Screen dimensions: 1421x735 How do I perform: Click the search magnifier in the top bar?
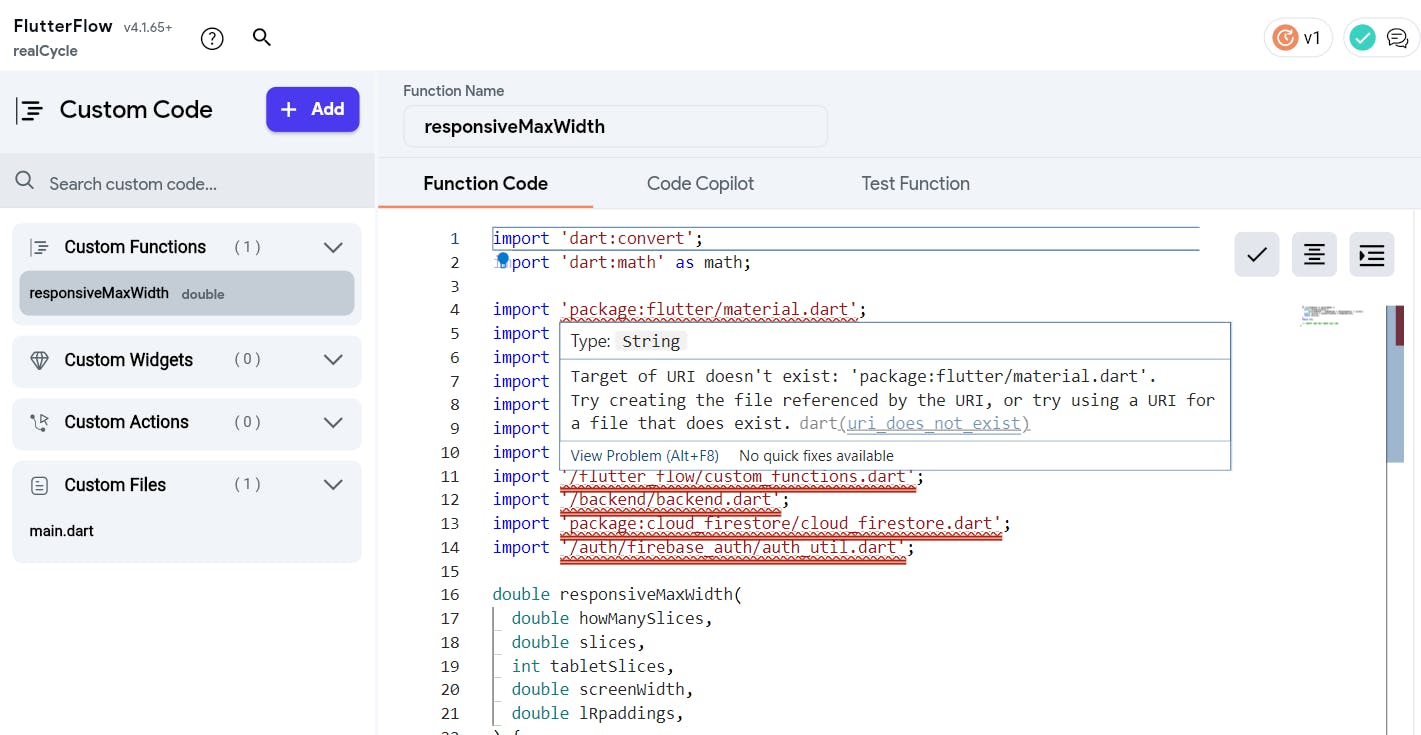click(261, 37)
